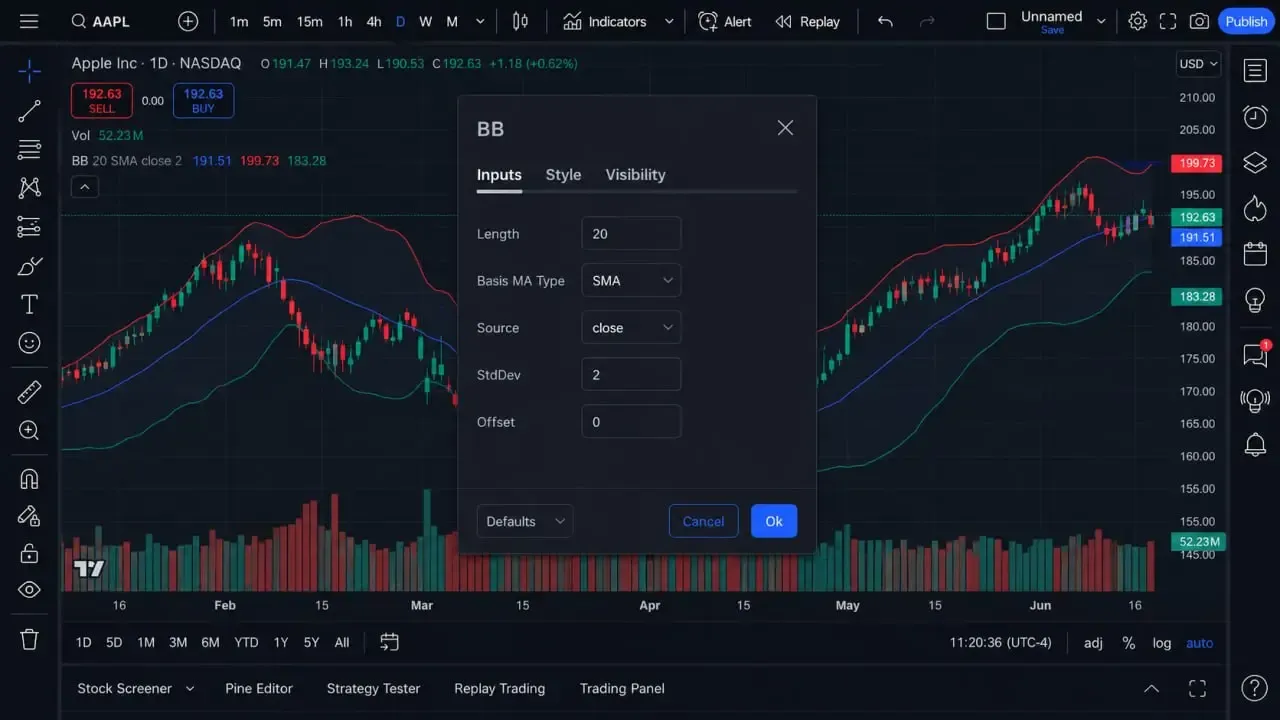Toggle the log scale option
The image size is (1280, 720).
1161,643
